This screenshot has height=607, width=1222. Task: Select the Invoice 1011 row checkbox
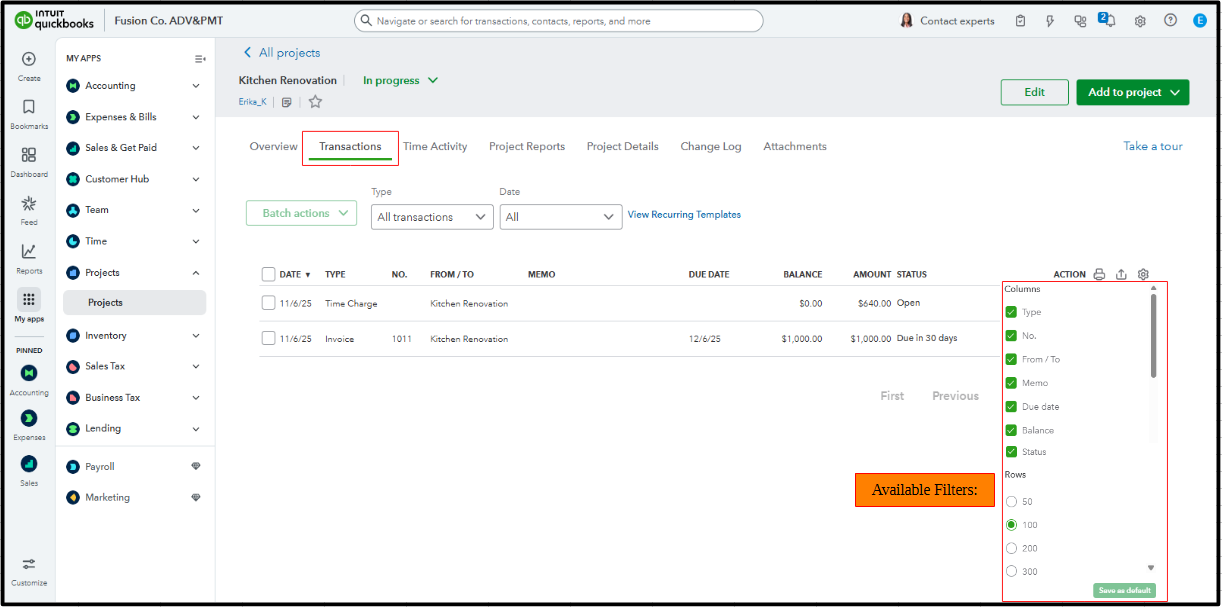coord(268,339)
